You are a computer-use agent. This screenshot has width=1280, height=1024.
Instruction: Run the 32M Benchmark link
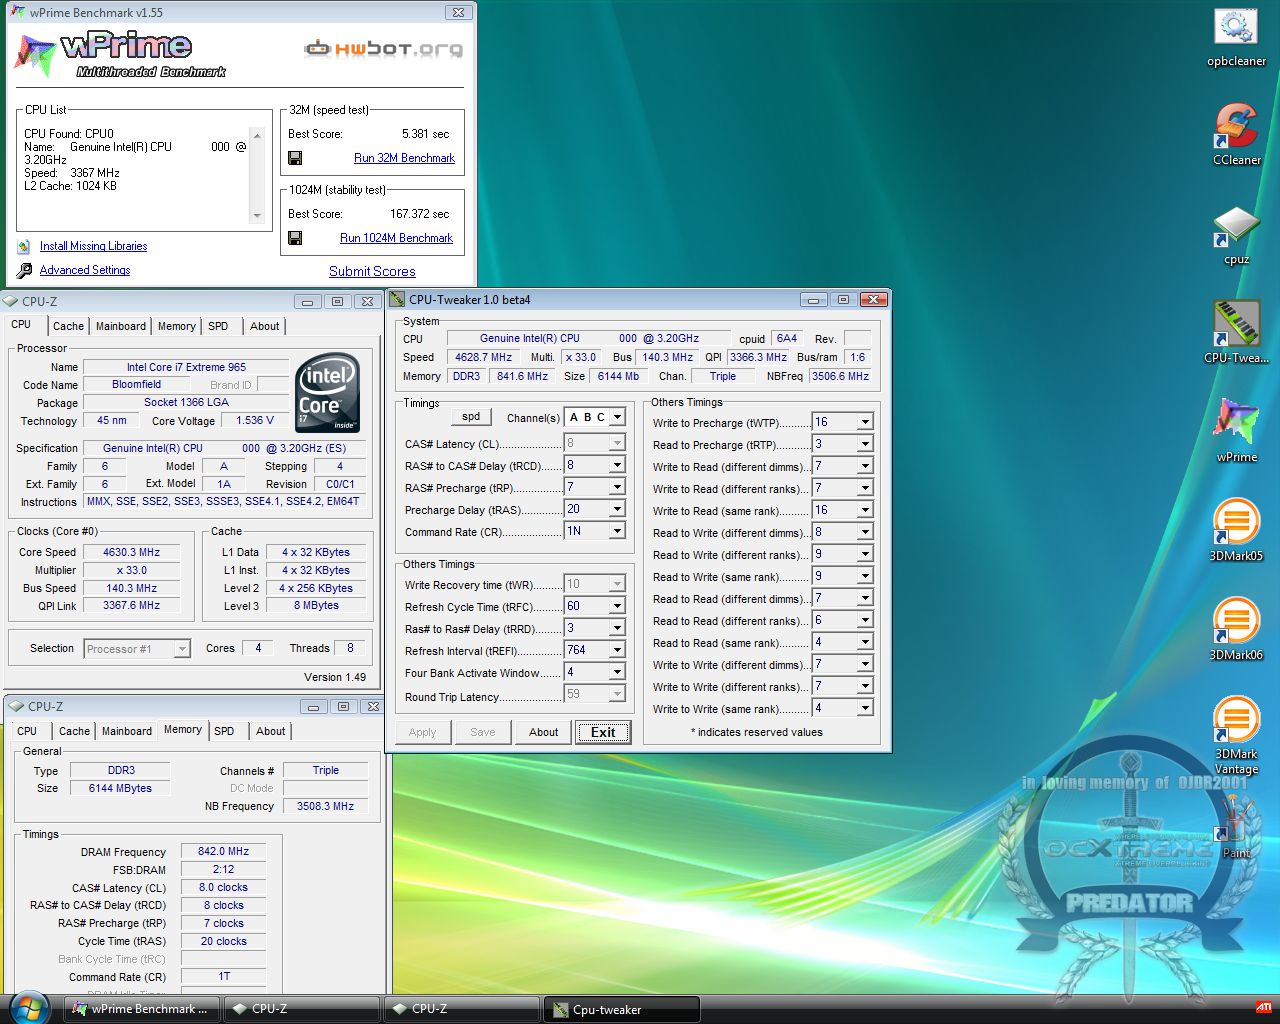(404, 158)
